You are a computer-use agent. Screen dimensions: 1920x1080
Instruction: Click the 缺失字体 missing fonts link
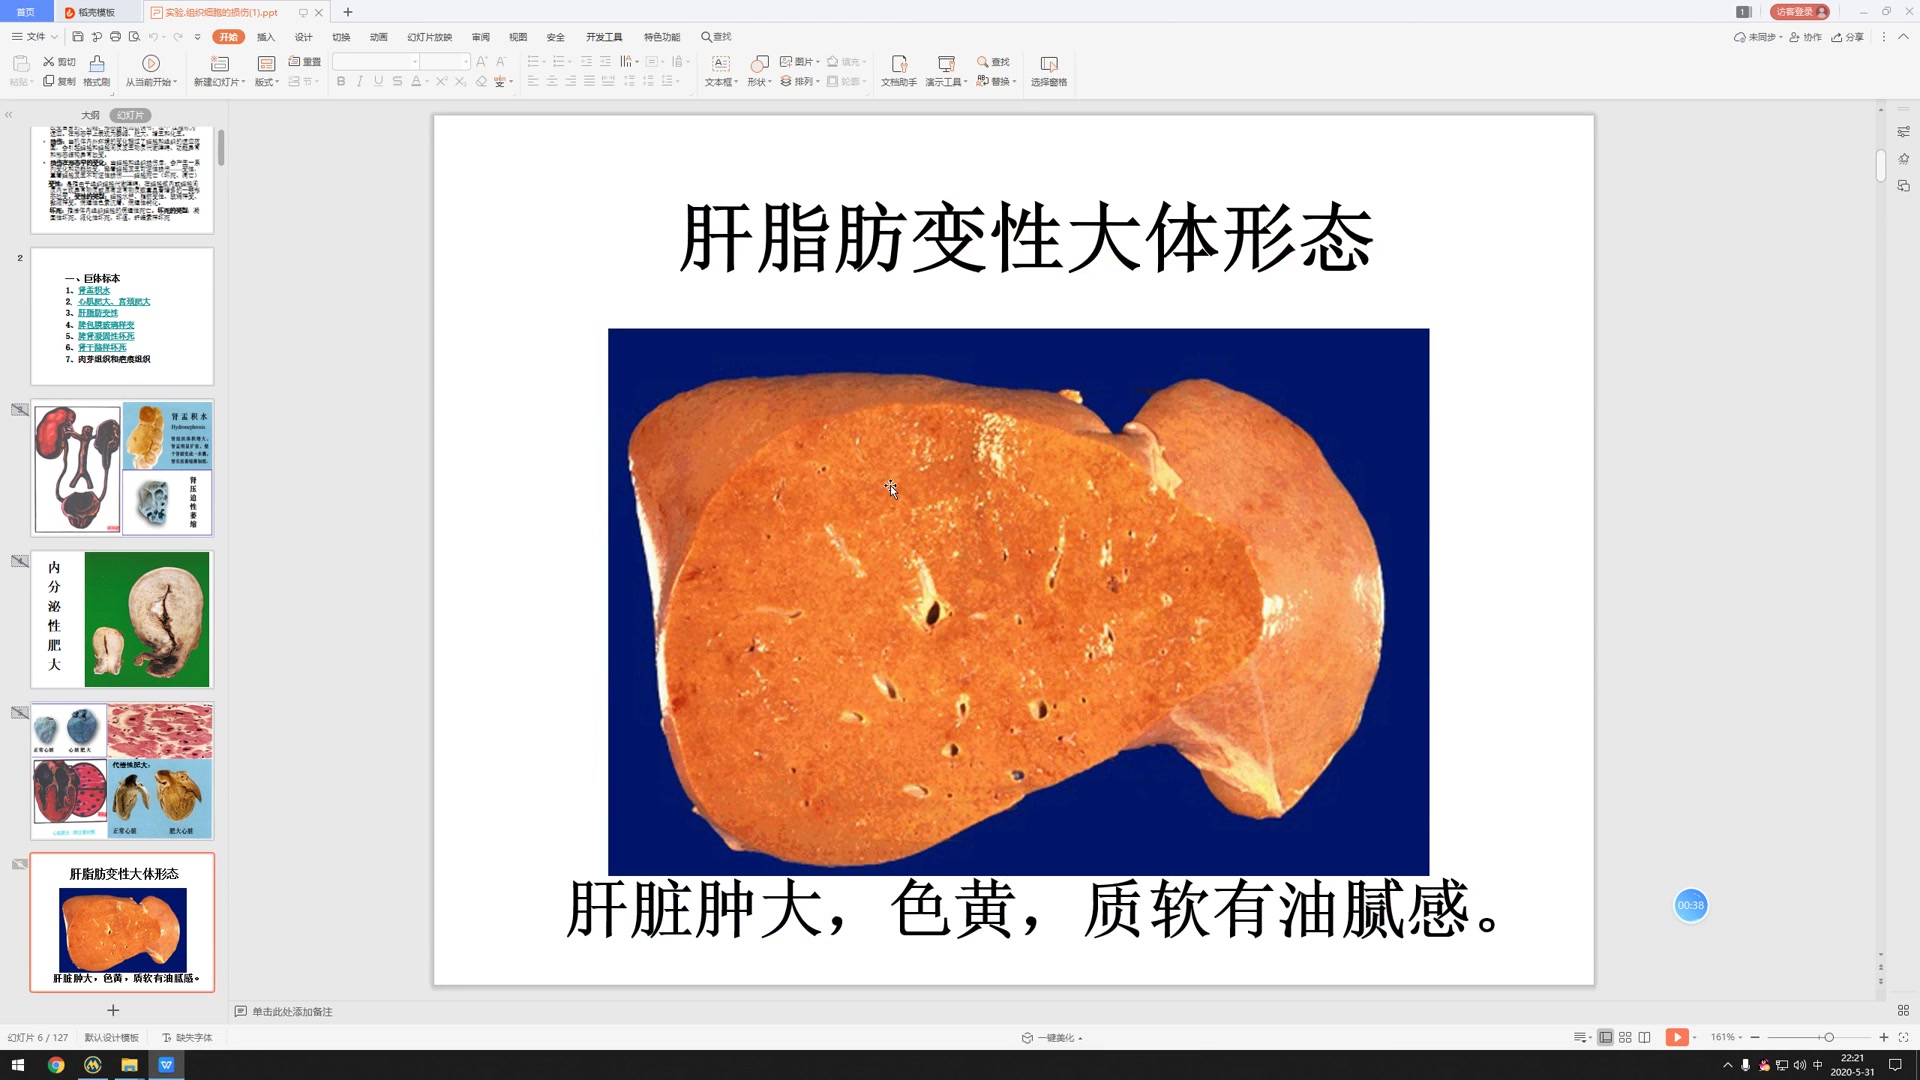(186, 1037)
